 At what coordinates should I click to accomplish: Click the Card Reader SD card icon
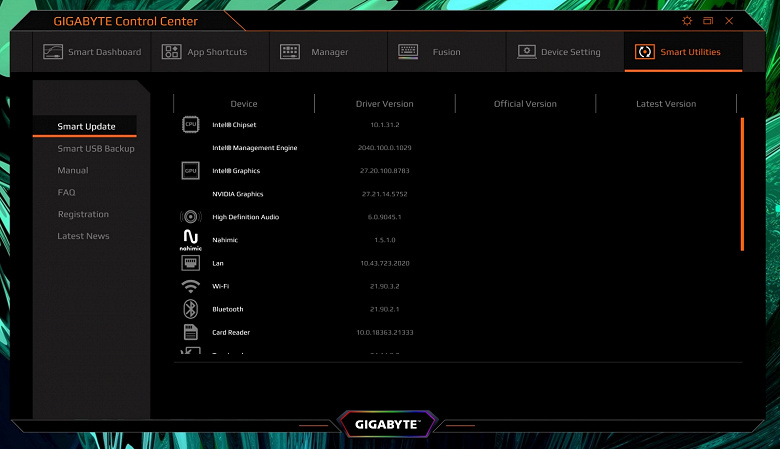191,332
